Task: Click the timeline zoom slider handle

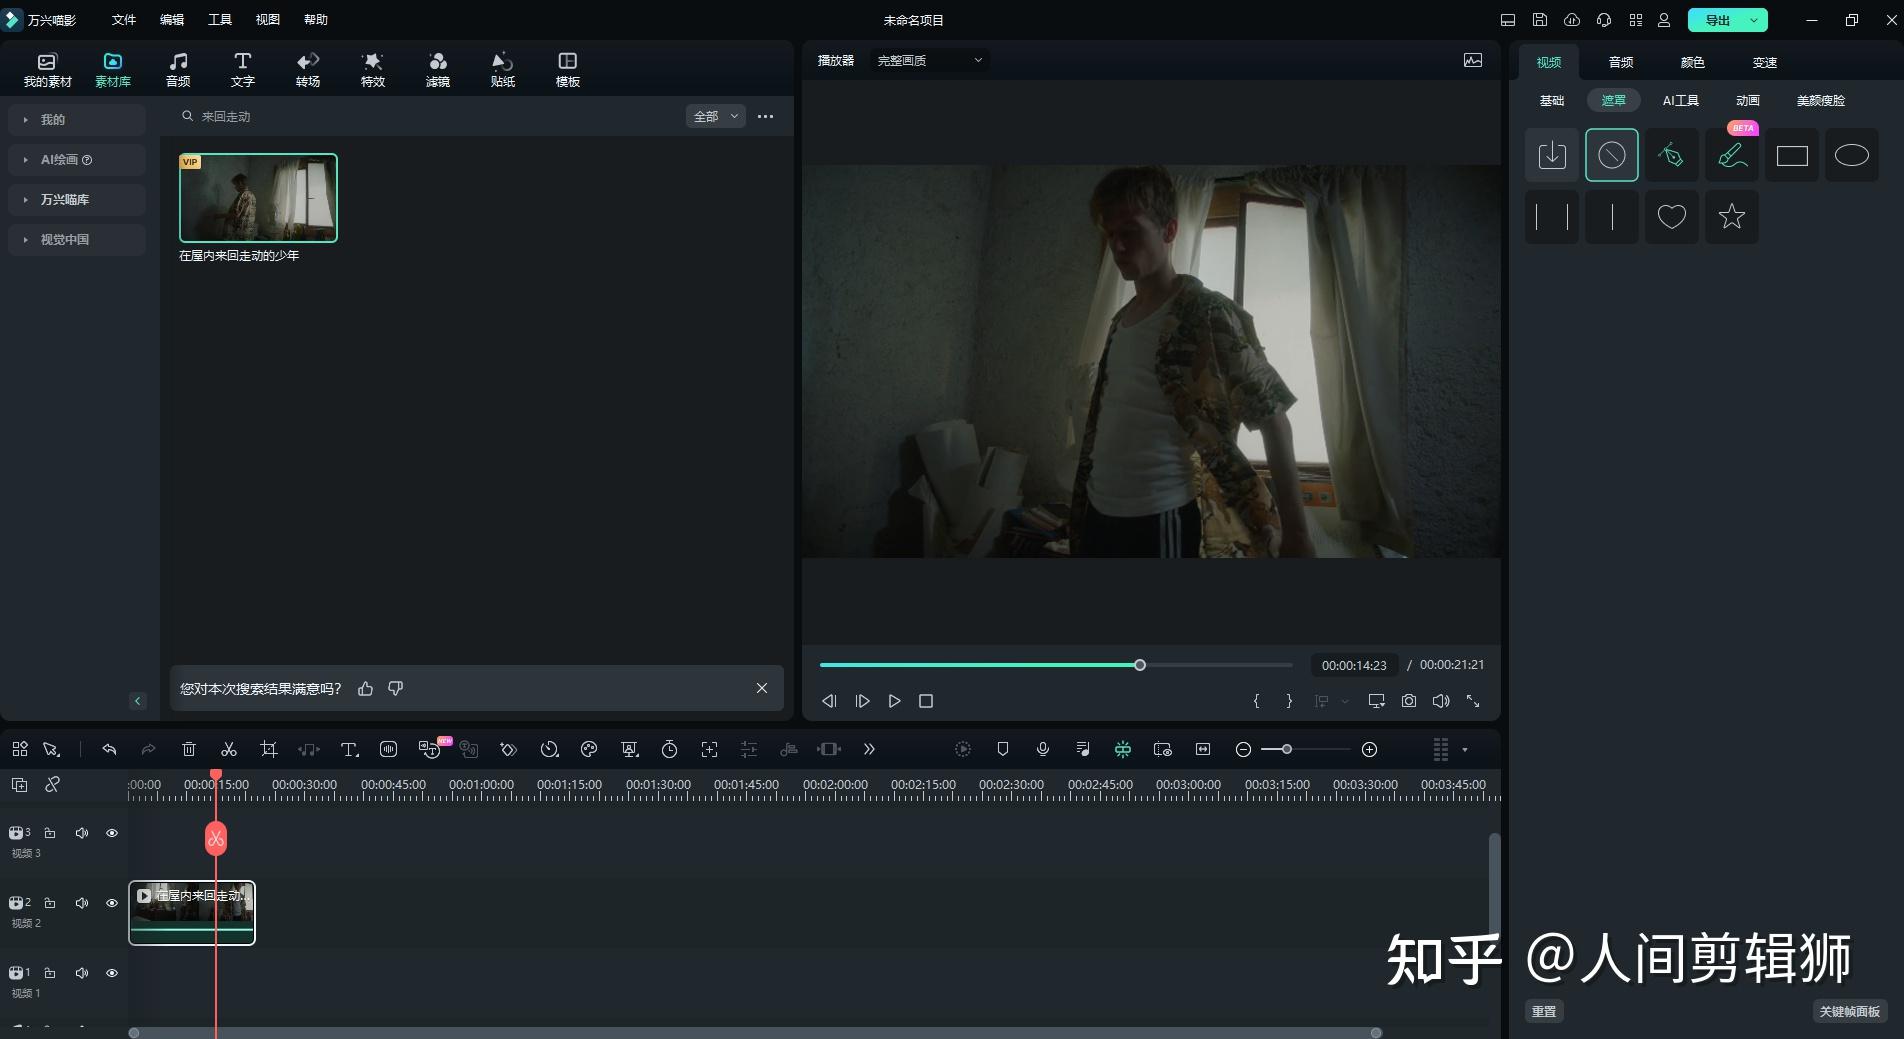Action: coord(1287,749)
